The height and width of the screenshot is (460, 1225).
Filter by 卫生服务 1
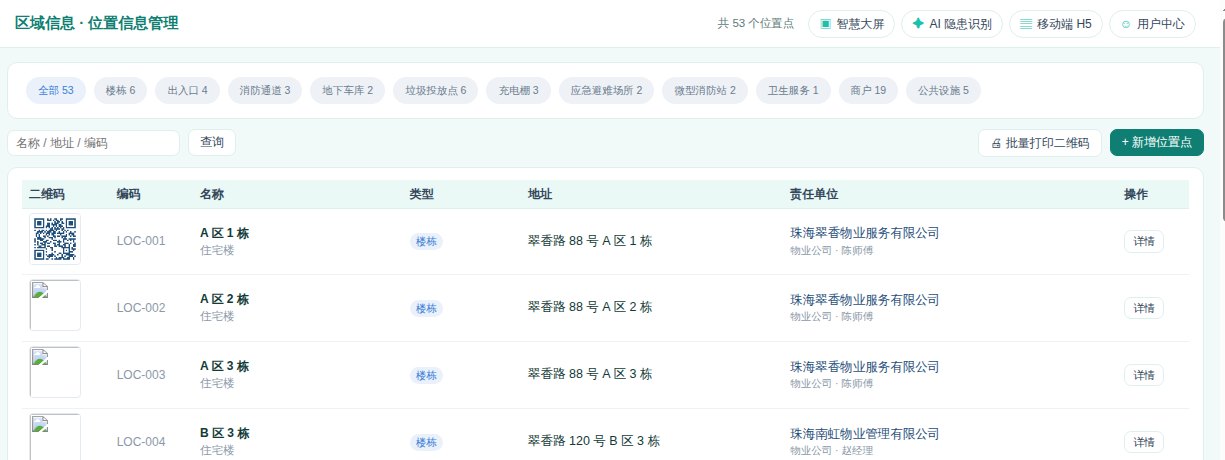click(793, 91)
